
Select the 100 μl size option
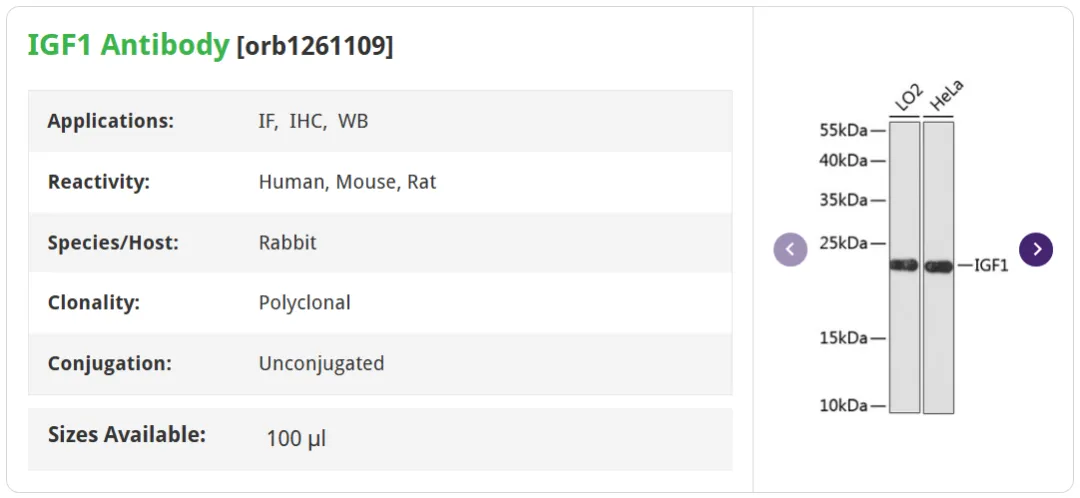click(x=296, y=439)
